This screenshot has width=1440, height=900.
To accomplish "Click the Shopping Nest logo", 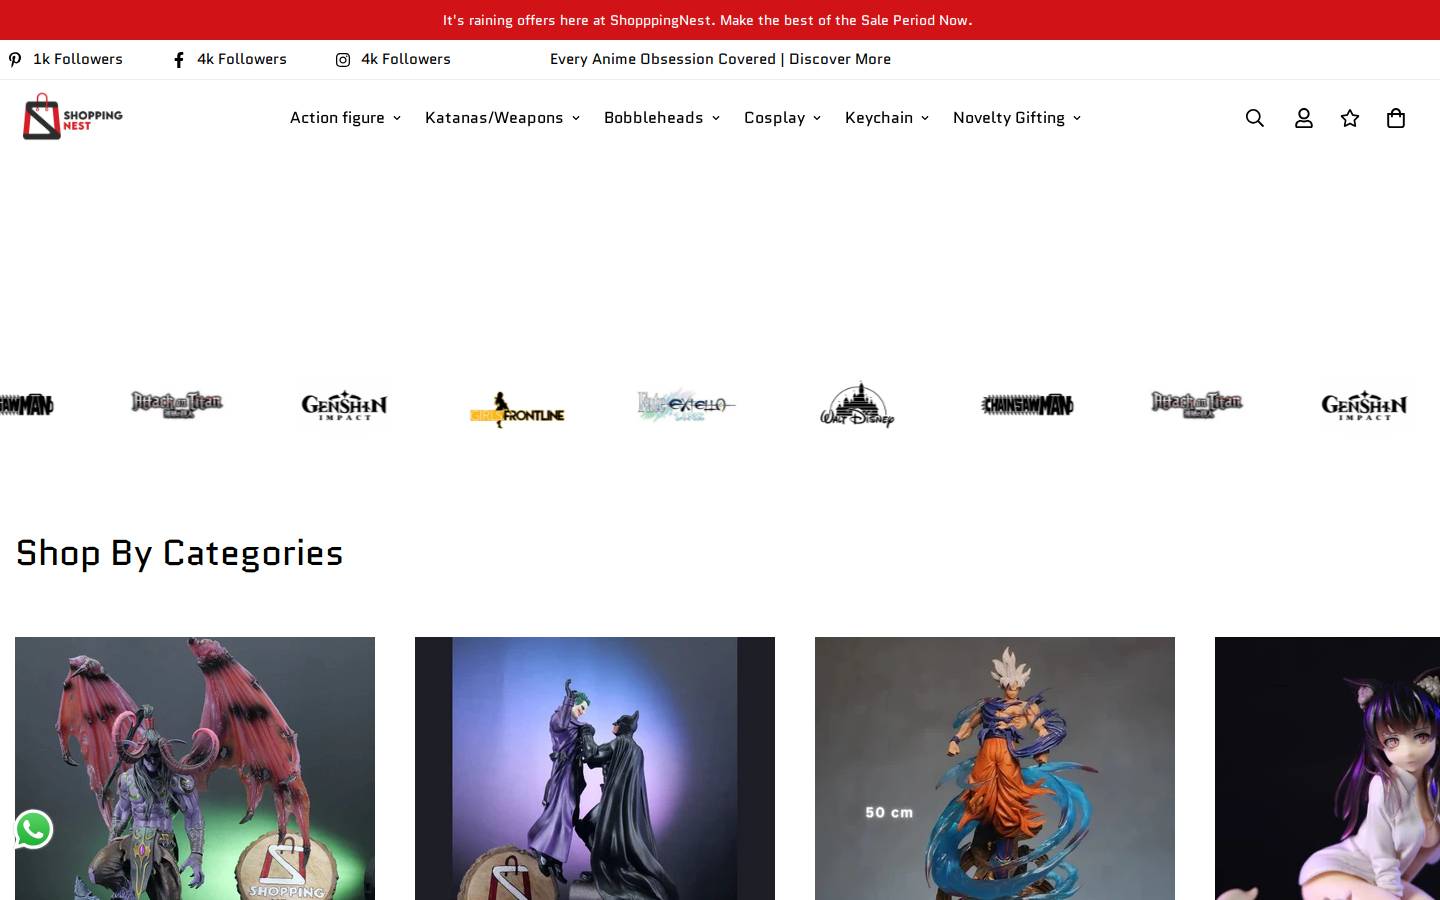I will (x=72, y=117).
